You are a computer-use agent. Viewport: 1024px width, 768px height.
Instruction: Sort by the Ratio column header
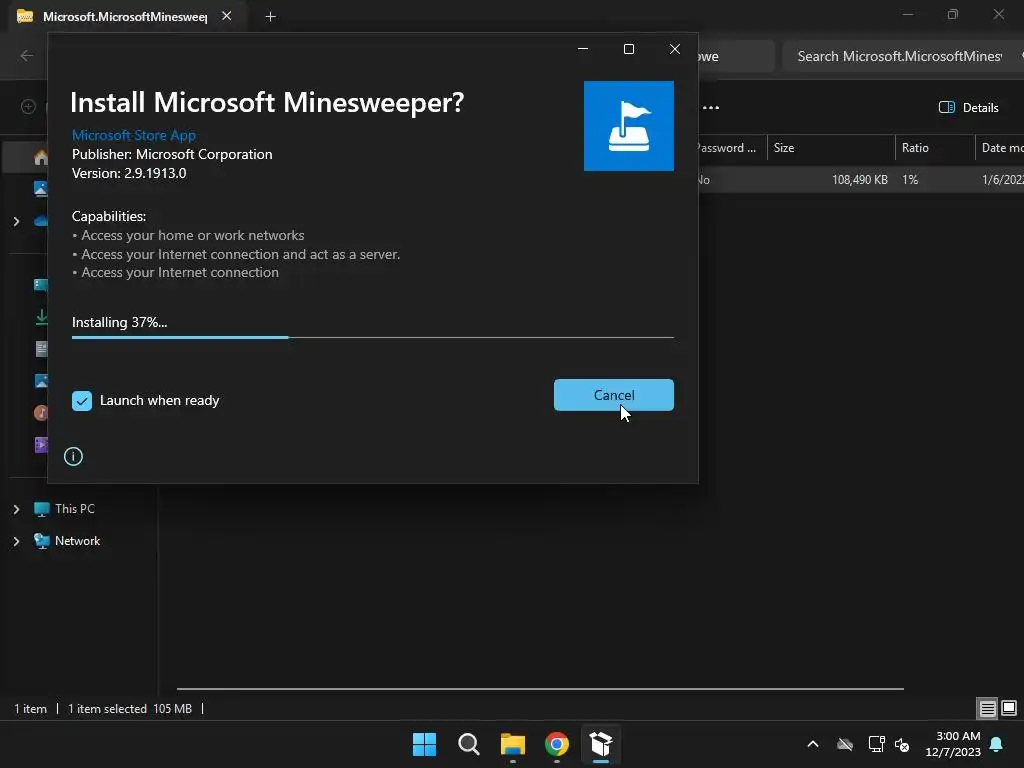(x=935, y=148)
